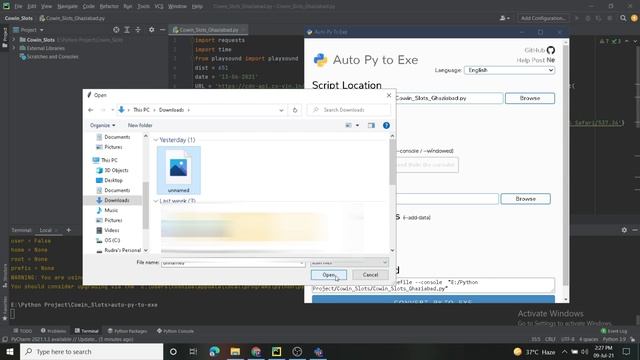Screen dimensions: 640x360
Task: Click the File name input box
Action: [x=233, y=263]
